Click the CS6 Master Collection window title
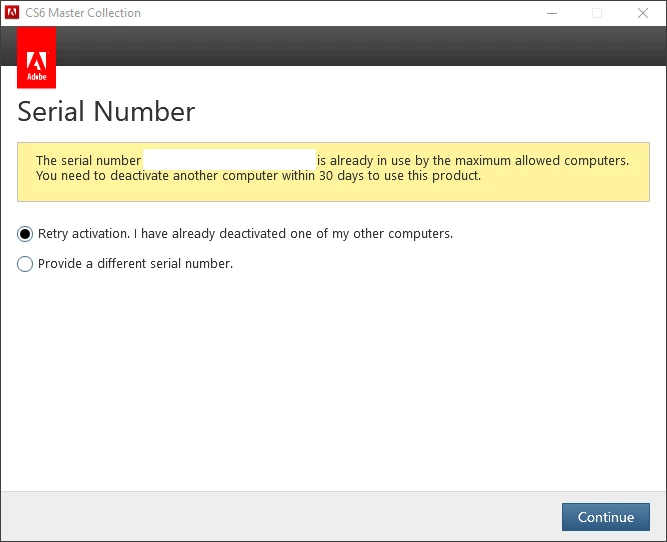Viewport: 667px width, 542px height. click(83, 13)
